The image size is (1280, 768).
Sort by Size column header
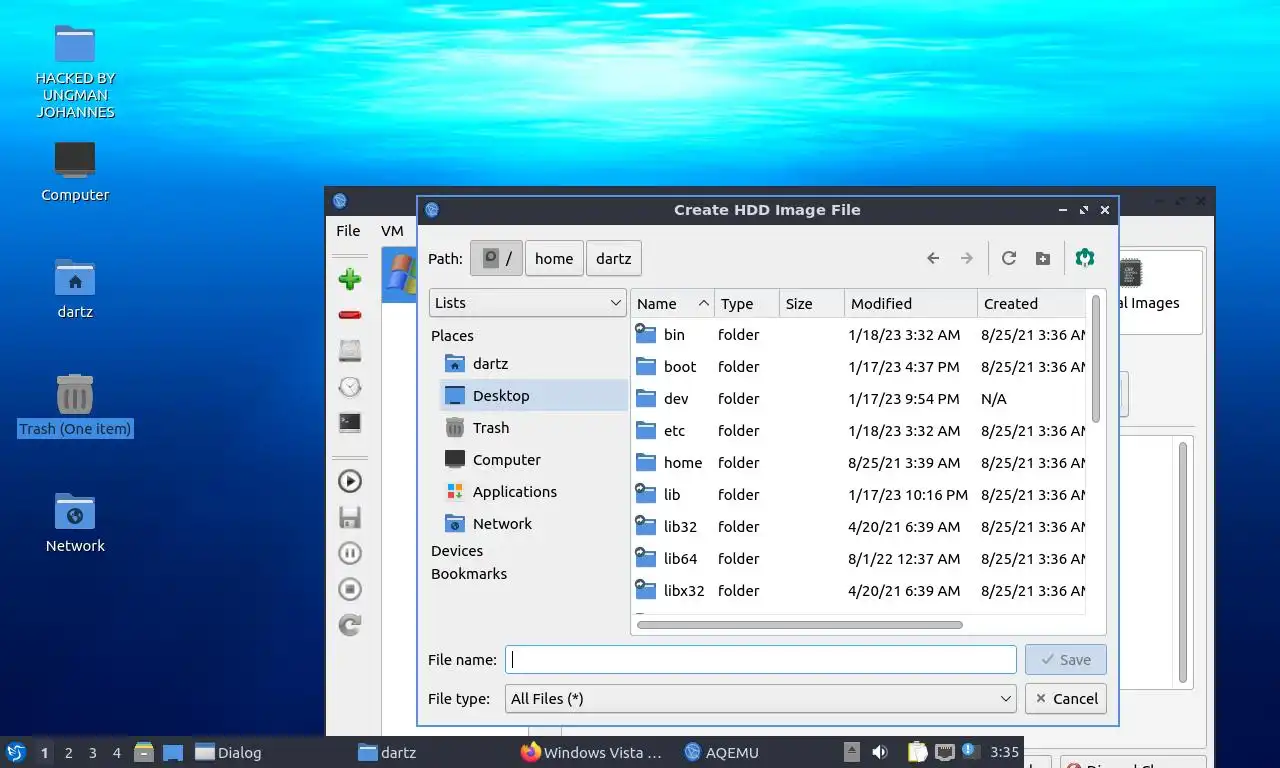(x=812, y=304)
